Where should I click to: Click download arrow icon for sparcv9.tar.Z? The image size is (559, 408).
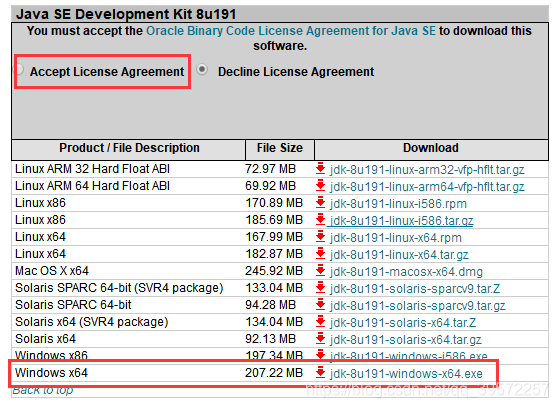tap(320, 287)
